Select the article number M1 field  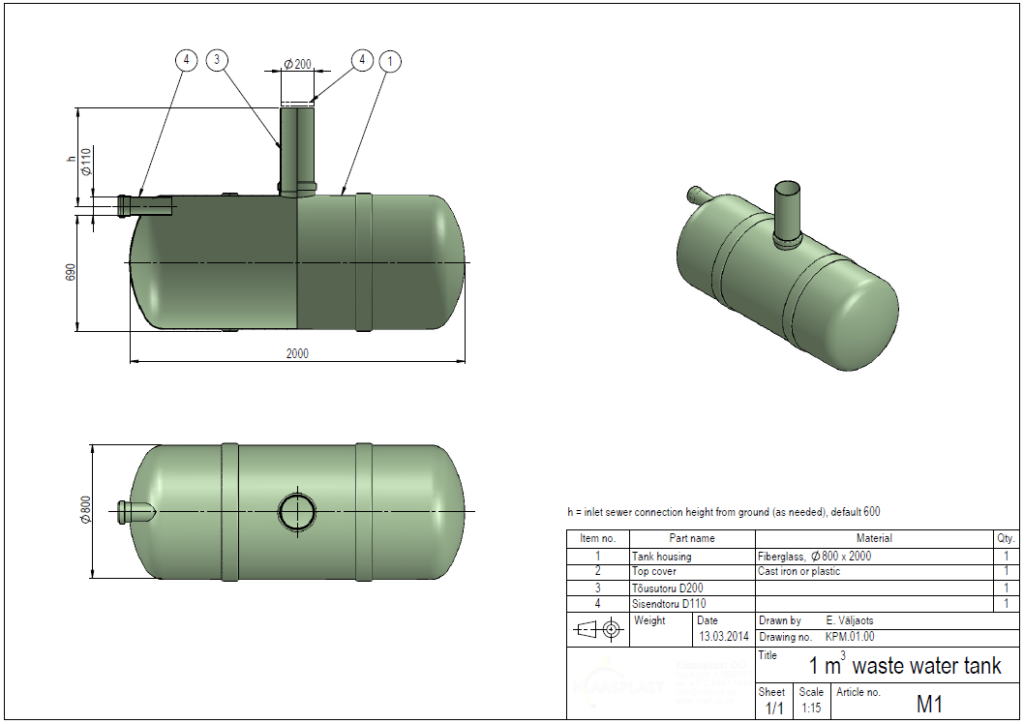click(929, 704)
